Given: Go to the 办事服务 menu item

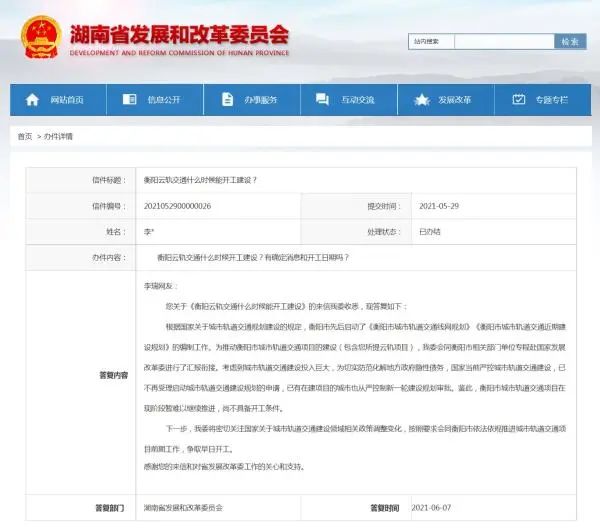Looking at the screenshot, I should click(261, 100).
